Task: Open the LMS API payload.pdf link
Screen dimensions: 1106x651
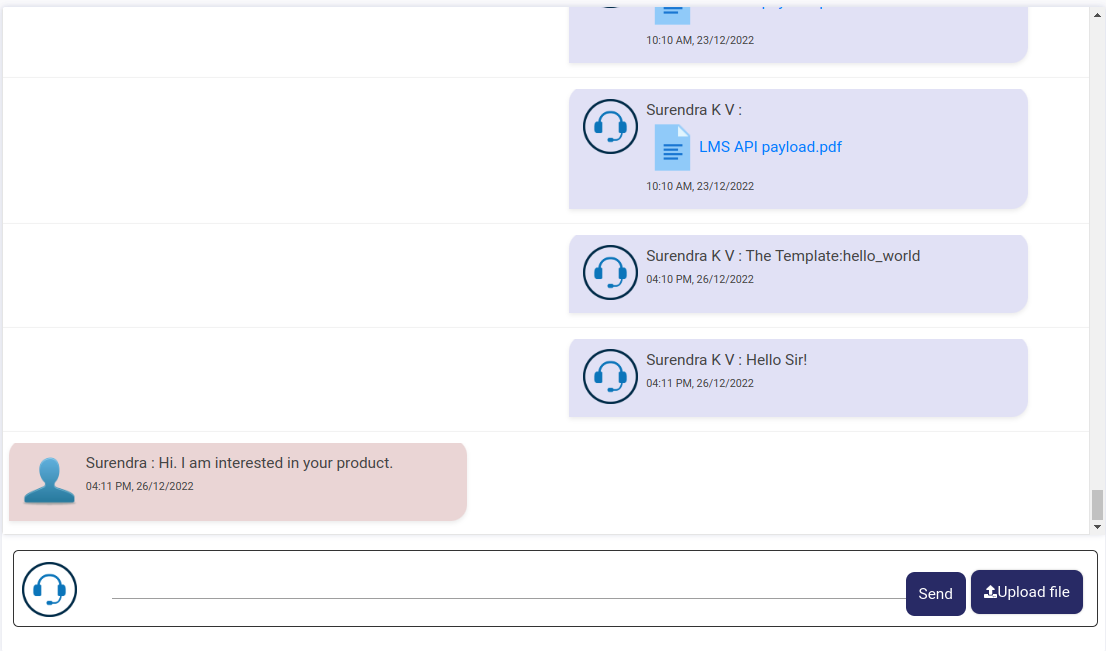Action: point(770,147)
